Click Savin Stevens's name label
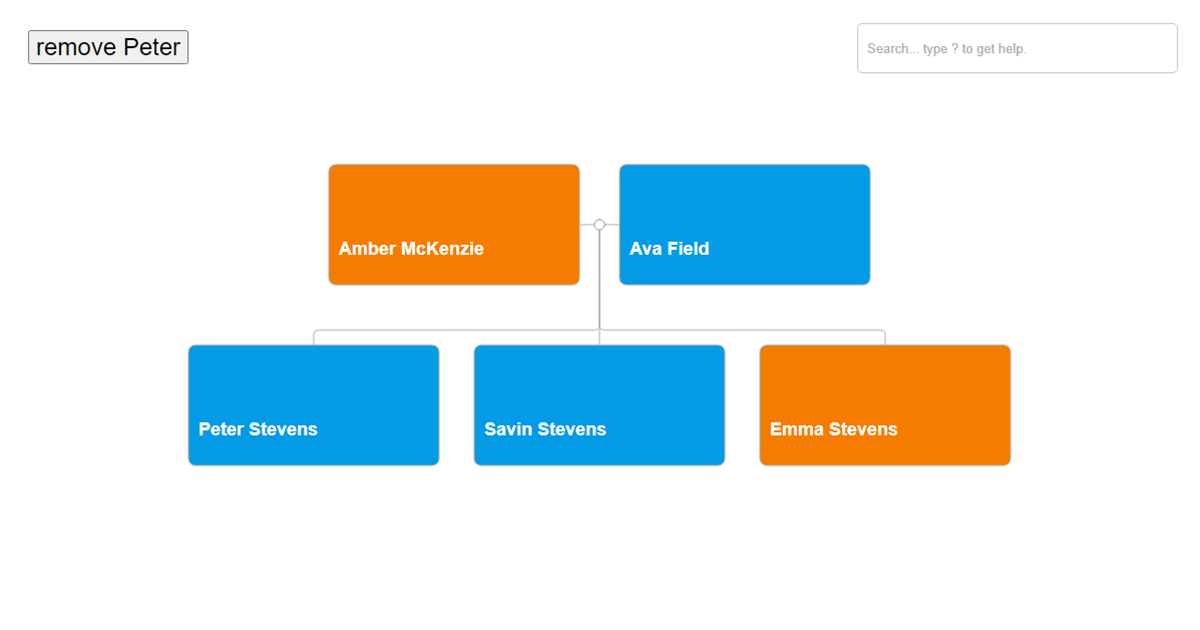This screenshot has width=1200, height=630. click(545, 429)
